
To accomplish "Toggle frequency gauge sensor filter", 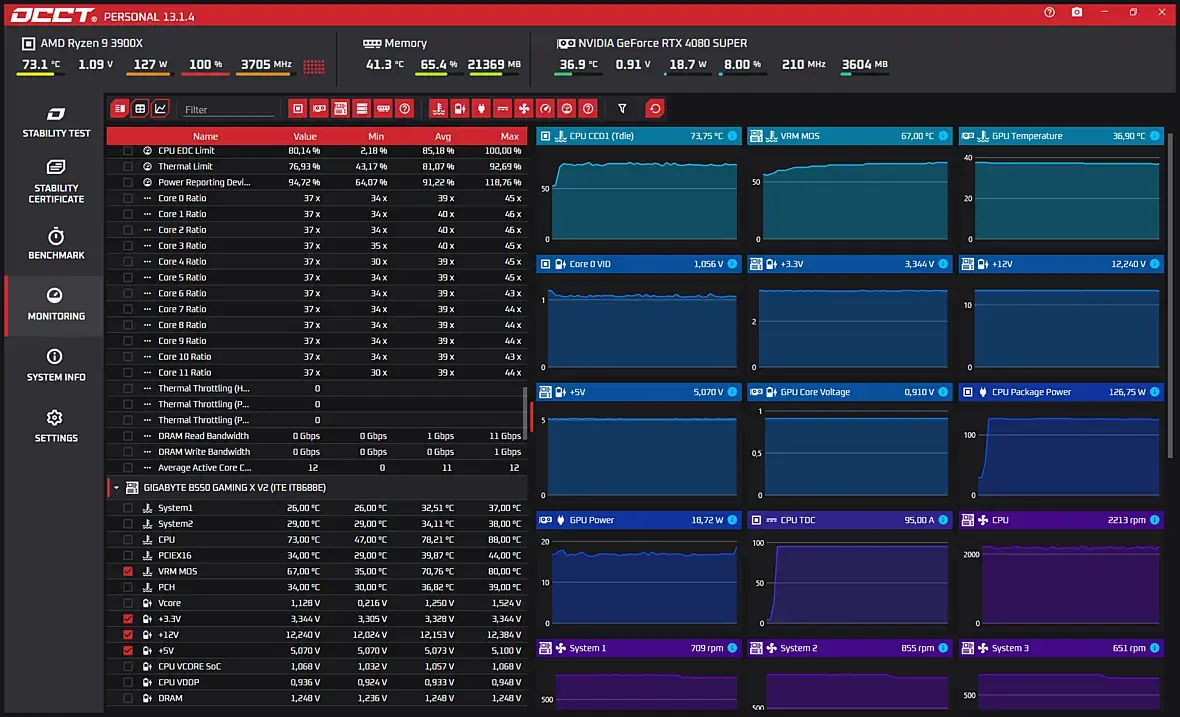I will tap(546, 108).
